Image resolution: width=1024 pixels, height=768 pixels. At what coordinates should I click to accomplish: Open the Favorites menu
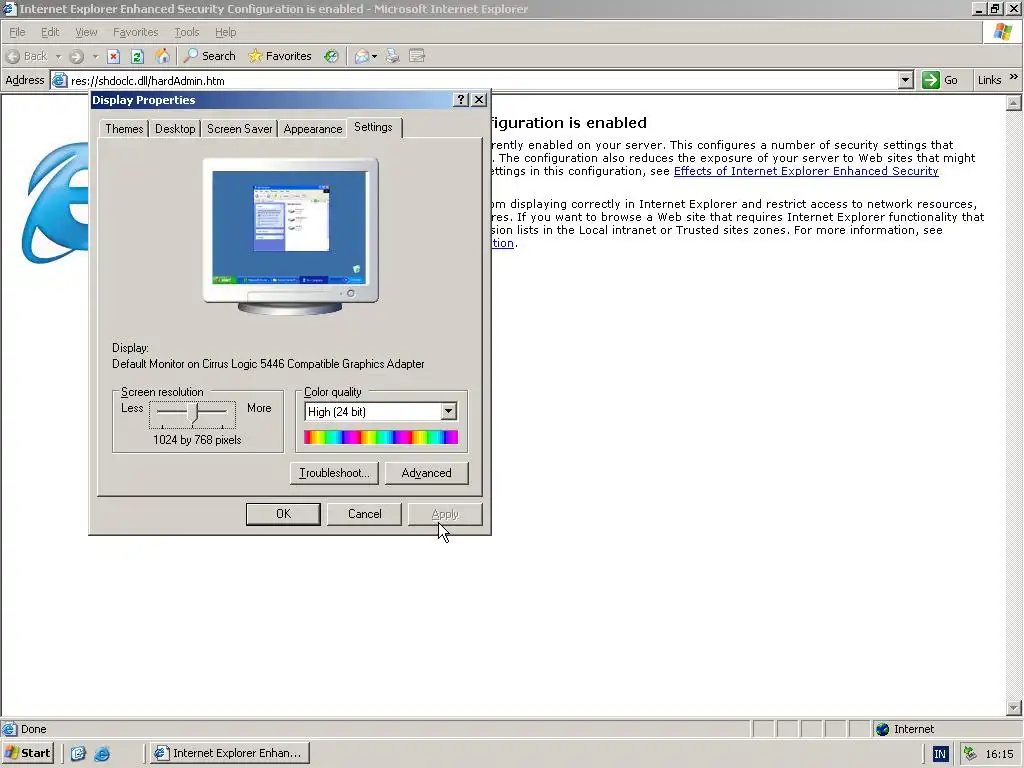click(135, 32)
